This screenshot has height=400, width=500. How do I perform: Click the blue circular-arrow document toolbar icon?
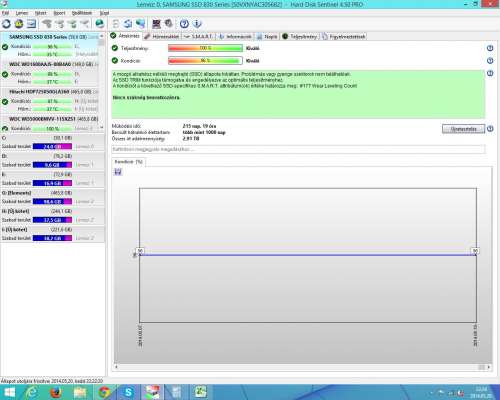pyautogui.click(x=128, y=24)
